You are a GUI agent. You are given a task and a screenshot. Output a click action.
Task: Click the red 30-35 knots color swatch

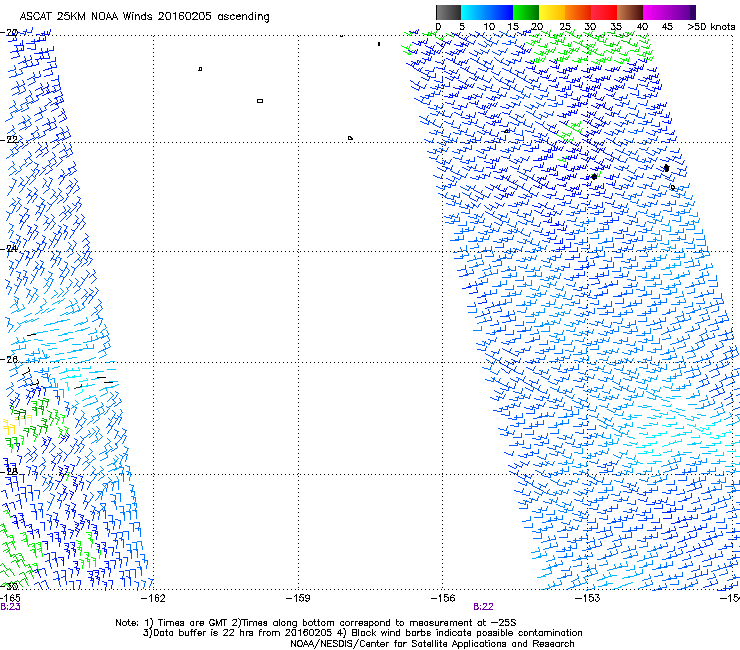click(604, 12)
